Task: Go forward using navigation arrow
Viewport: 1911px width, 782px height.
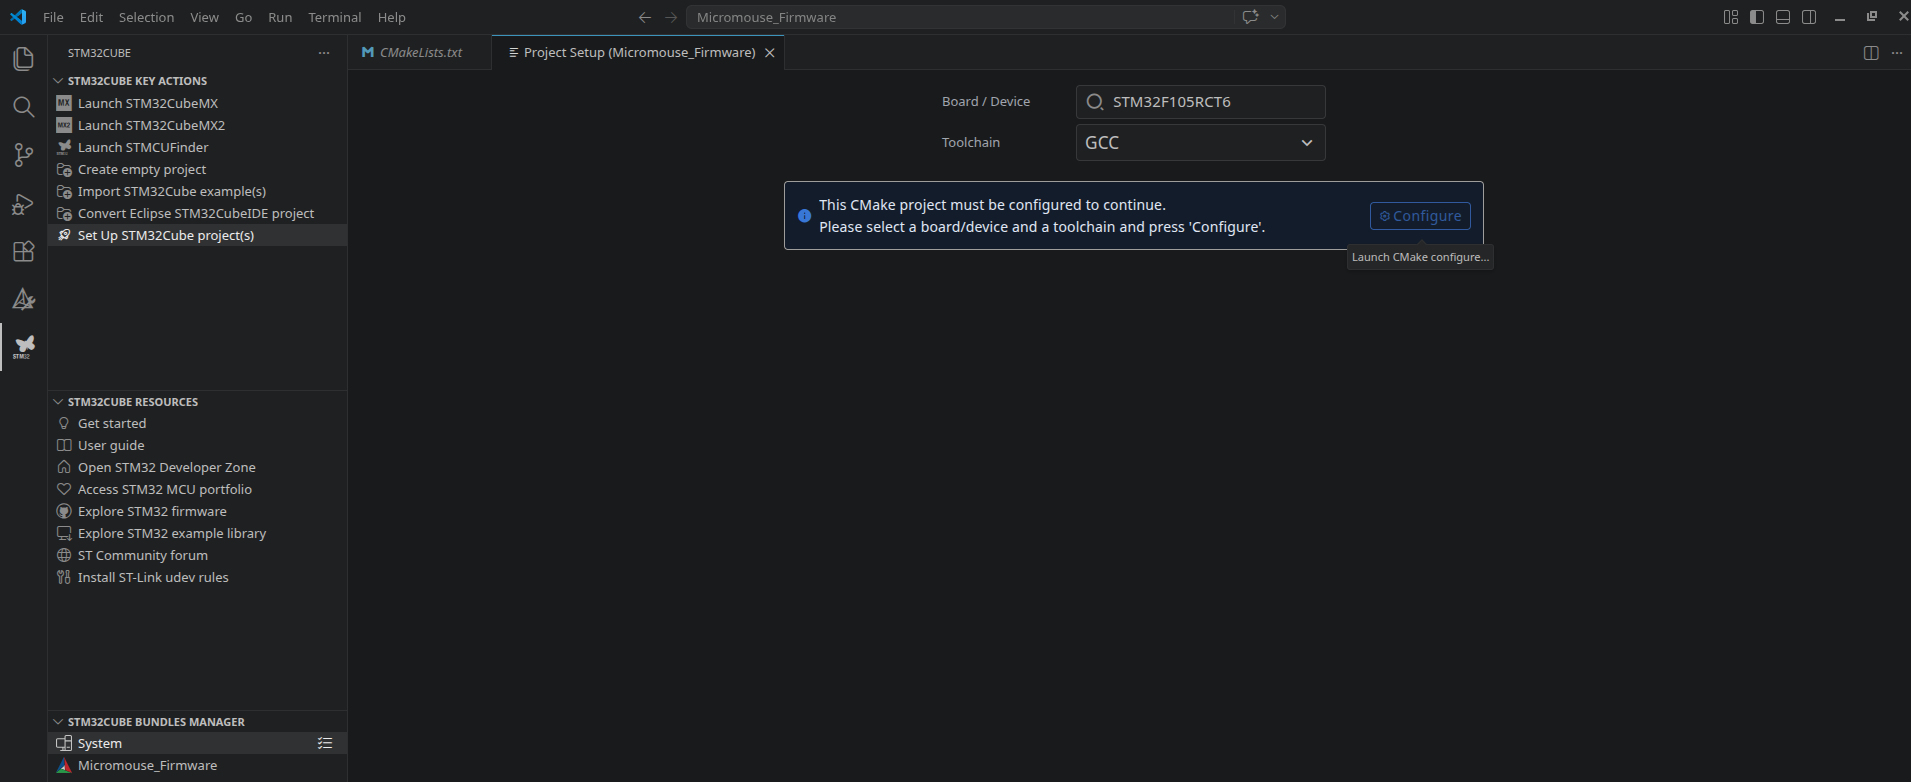Action: (x=671, y=17)
